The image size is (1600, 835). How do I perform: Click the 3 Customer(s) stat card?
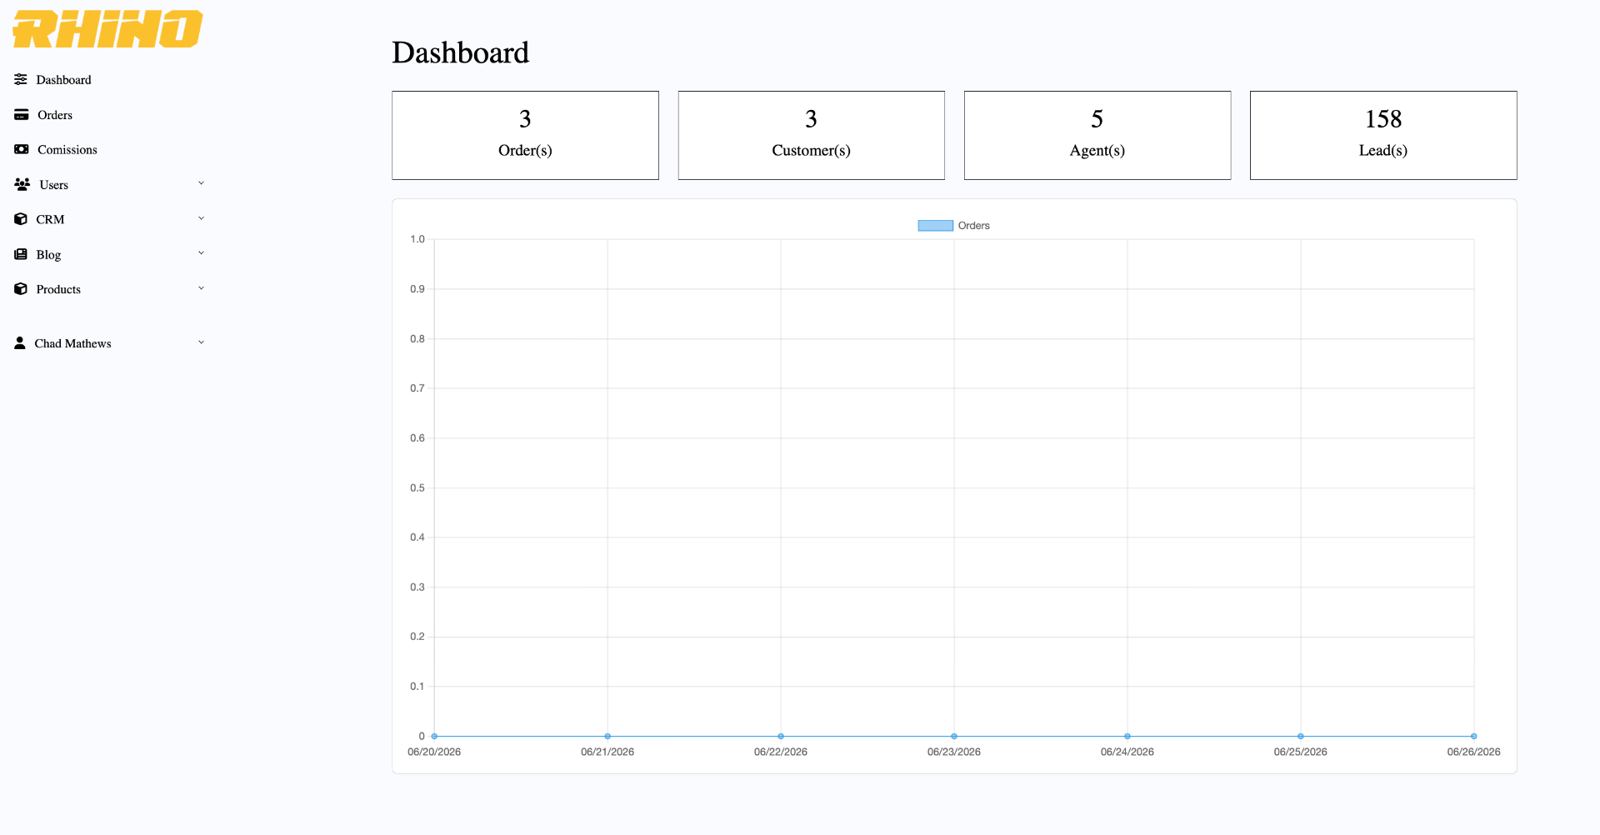[811, 135]
